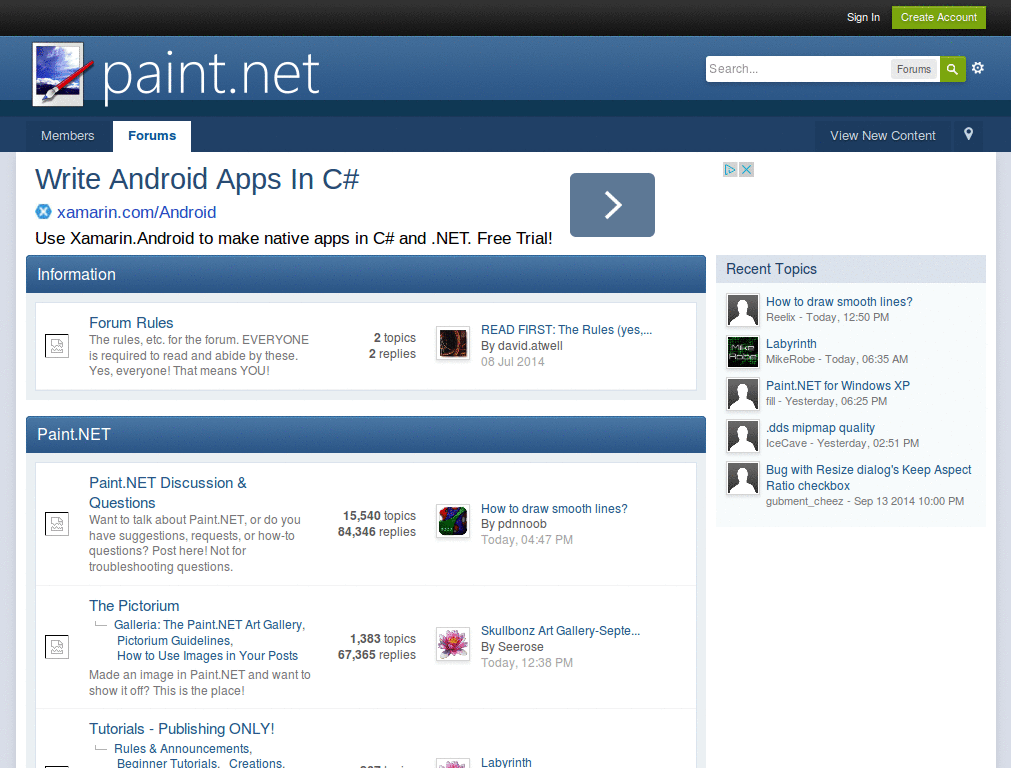Screen dimensions: 1024x768
Task: Click the 1,383 topics count text
Action: [x=383, y=639]
